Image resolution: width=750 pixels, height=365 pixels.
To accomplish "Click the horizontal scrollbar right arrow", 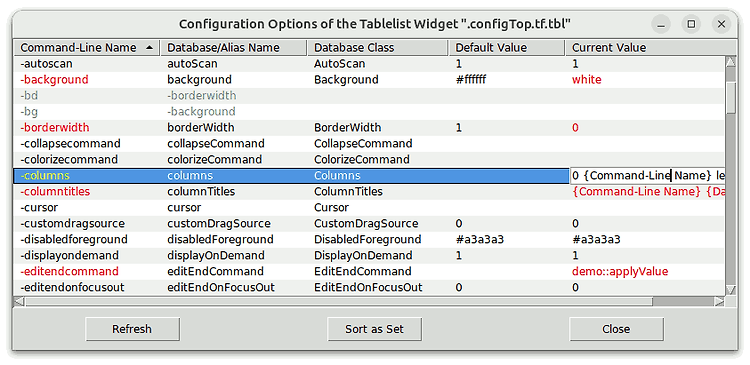I will tap(719, 301).
